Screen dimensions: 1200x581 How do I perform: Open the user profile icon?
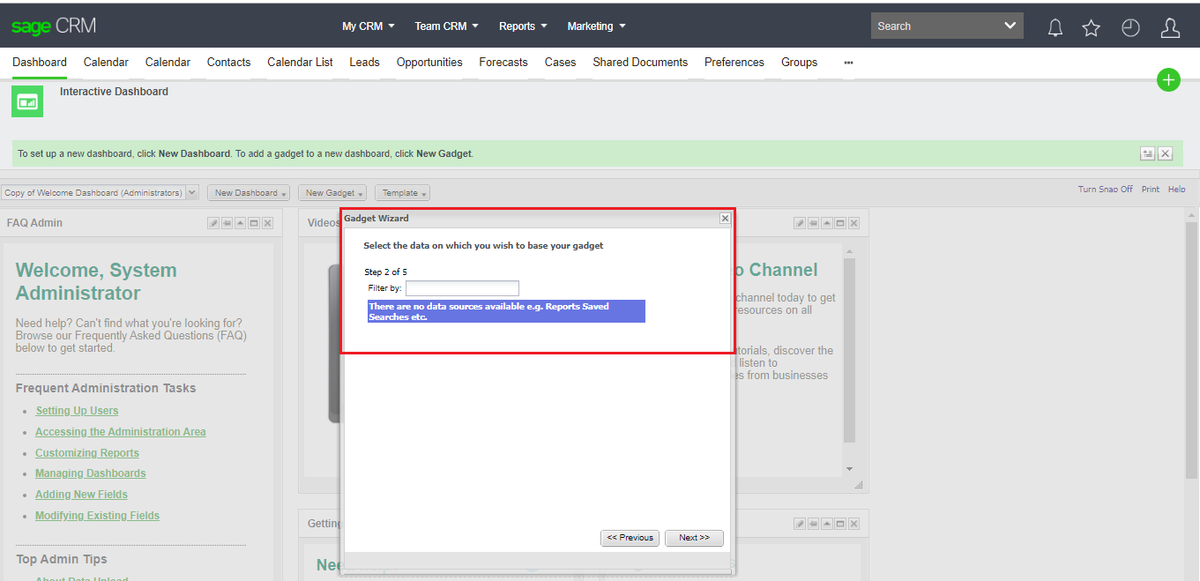1170,27
